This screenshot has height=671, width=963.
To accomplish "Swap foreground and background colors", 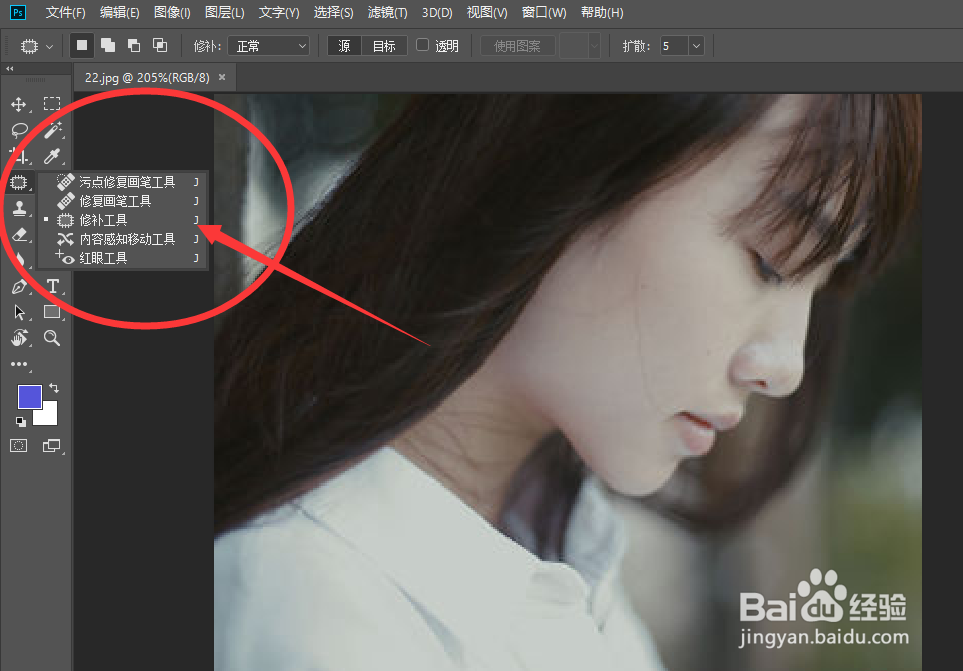I will click(54, 388).
